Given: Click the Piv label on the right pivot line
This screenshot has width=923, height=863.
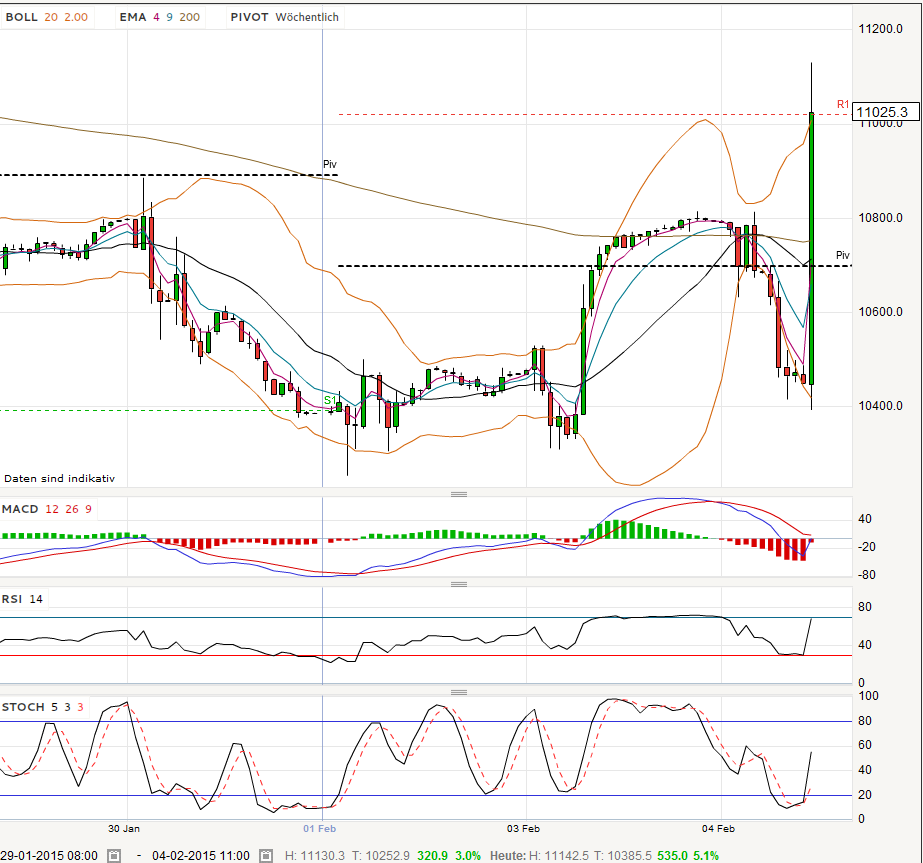Looking at the screenshot, I should [843, 255].
